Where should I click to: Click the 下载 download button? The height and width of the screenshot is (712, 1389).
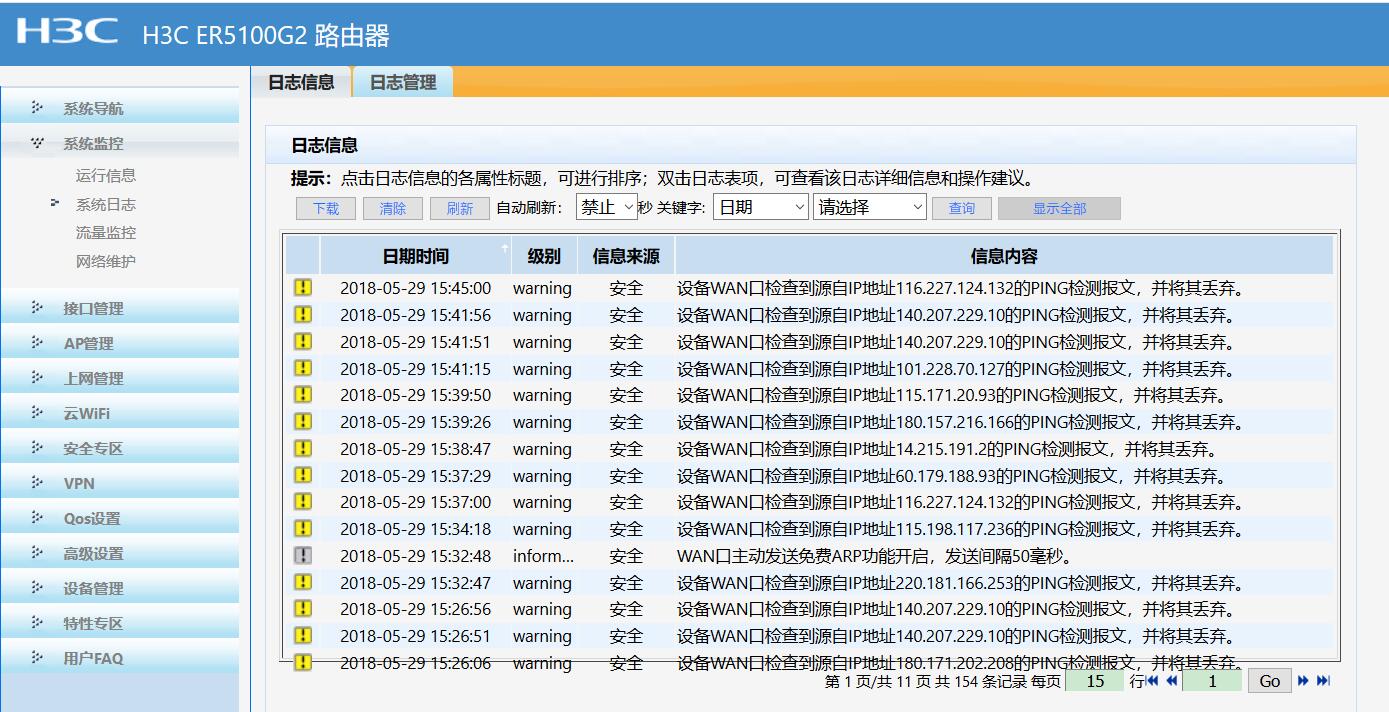tap(326, 208)
